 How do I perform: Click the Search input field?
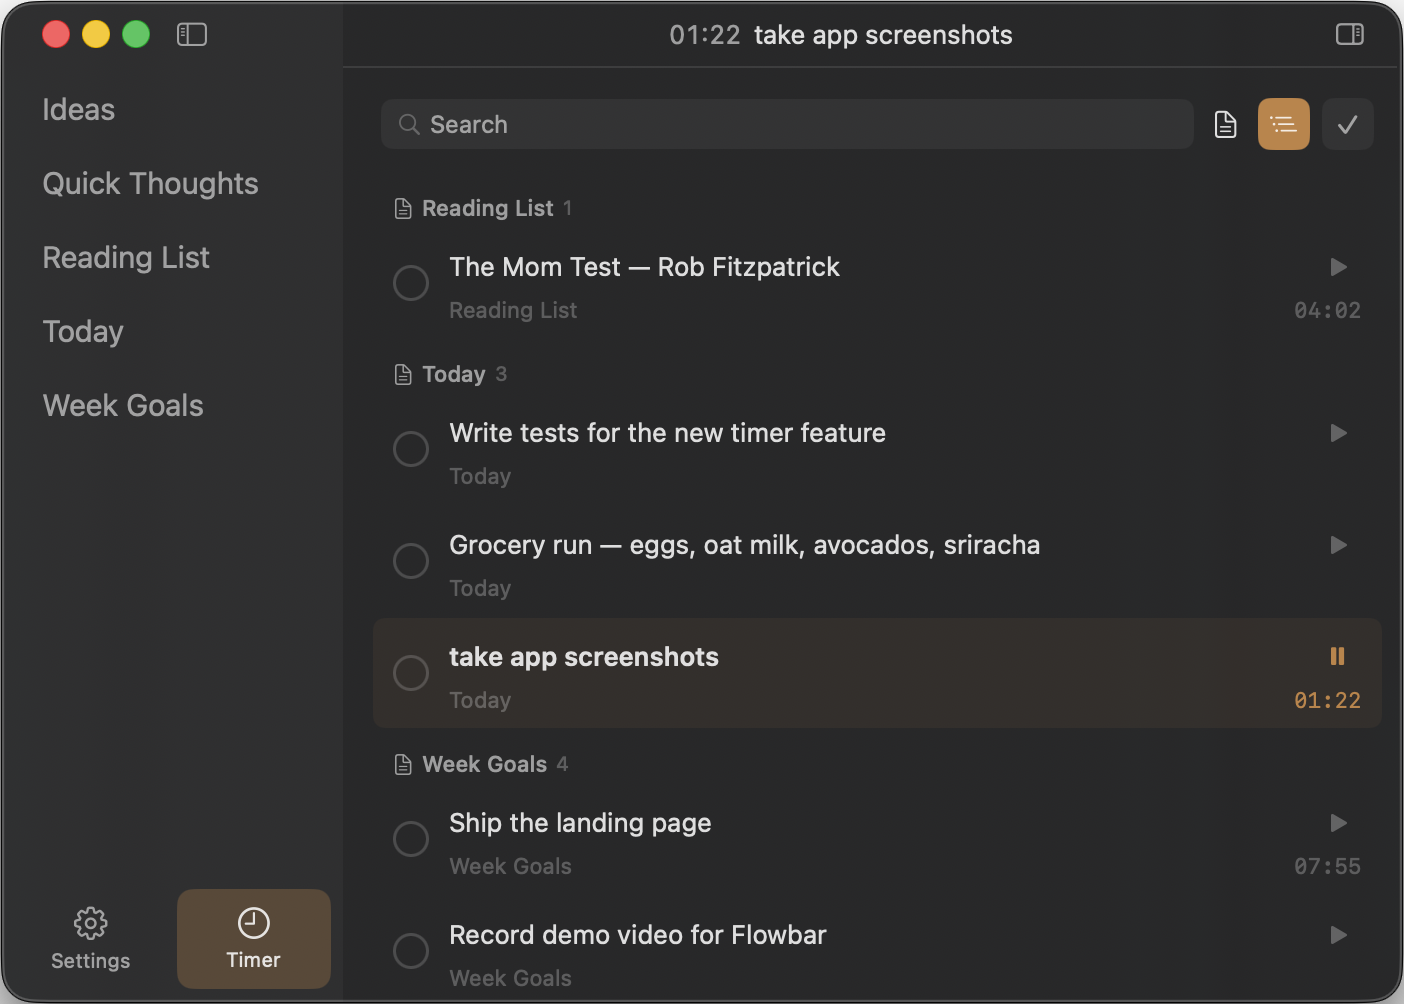(787, 124)
